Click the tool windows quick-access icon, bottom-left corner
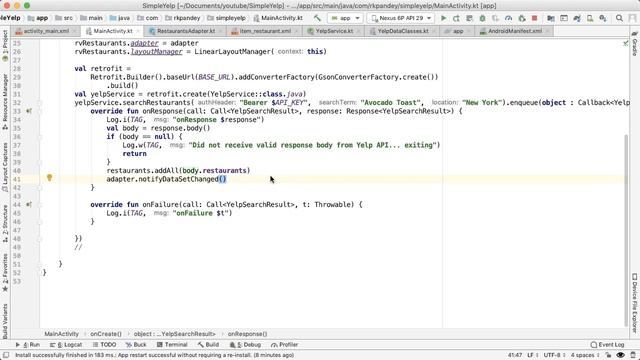640x360 pixels. [6, 355]
